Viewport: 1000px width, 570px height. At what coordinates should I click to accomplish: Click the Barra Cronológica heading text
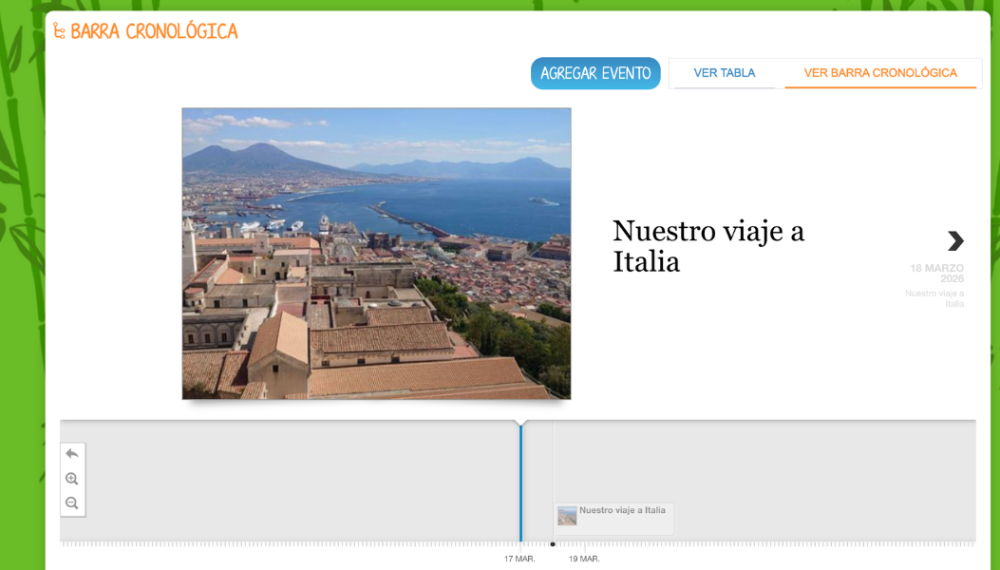pyautogui.click(x=154, y=32)
